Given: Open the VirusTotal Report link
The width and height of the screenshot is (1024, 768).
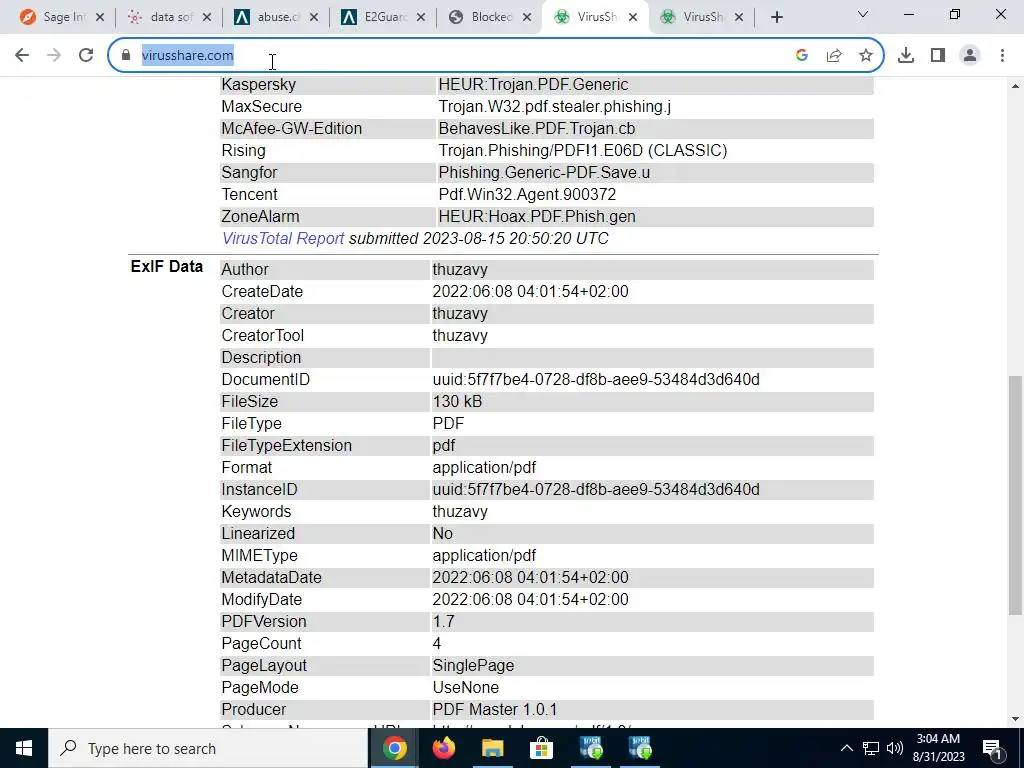Looking at the screenshot, I should 283,238.
